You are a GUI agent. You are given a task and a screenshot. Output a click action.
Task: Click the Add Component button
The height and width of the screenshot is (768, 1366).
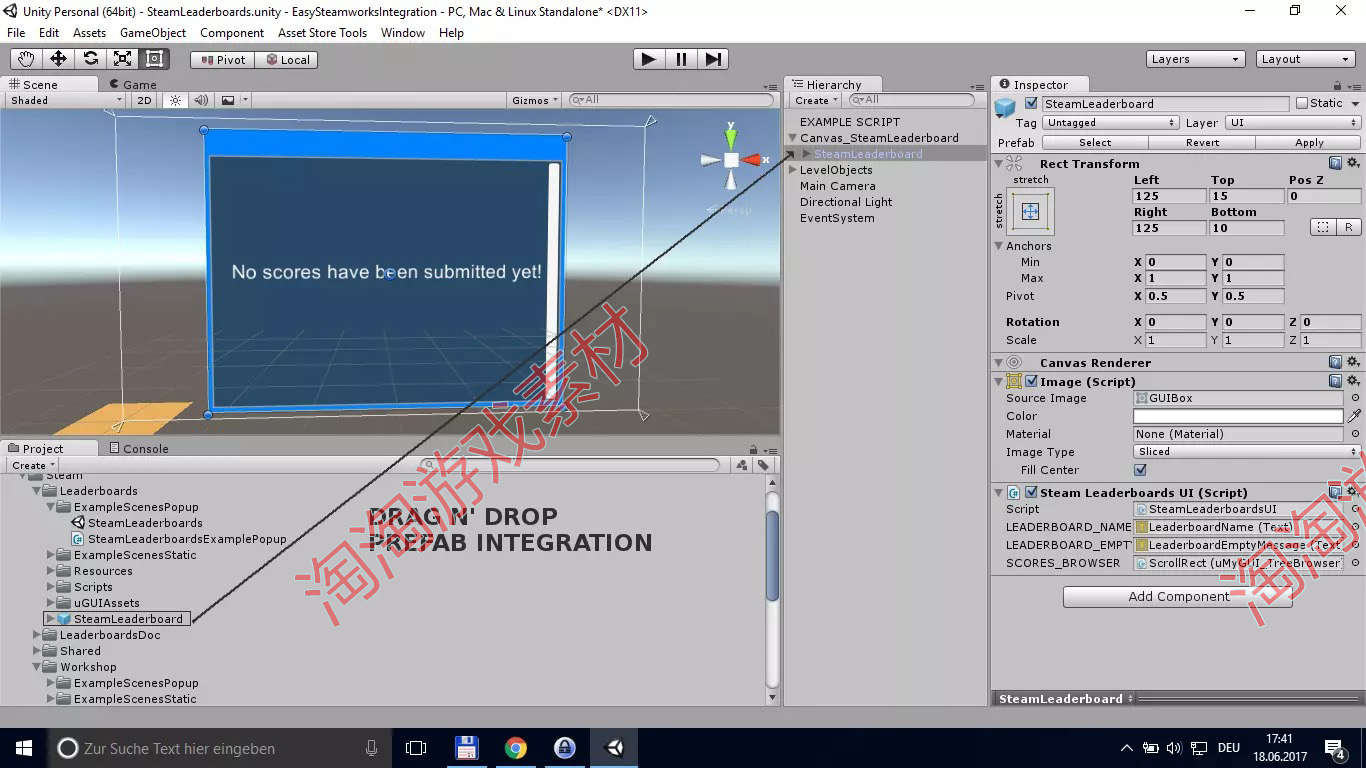(1178, 597)
